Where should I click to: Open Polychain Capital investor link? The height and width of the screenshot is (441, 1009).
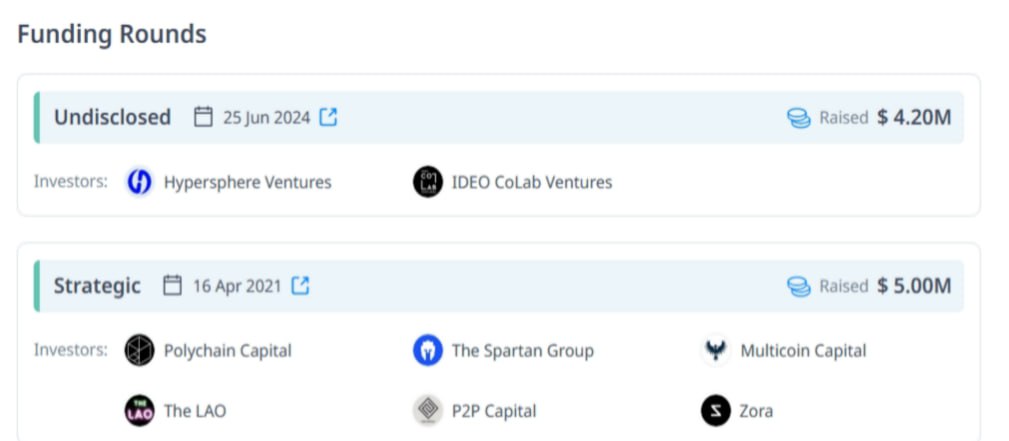[x=228, y=351]
